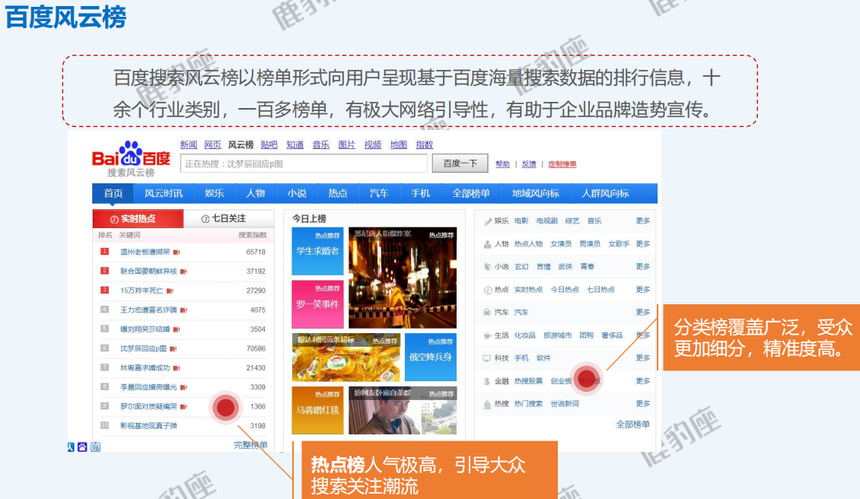
Task: Click the 反馈 link
Action: coord(529,164)
